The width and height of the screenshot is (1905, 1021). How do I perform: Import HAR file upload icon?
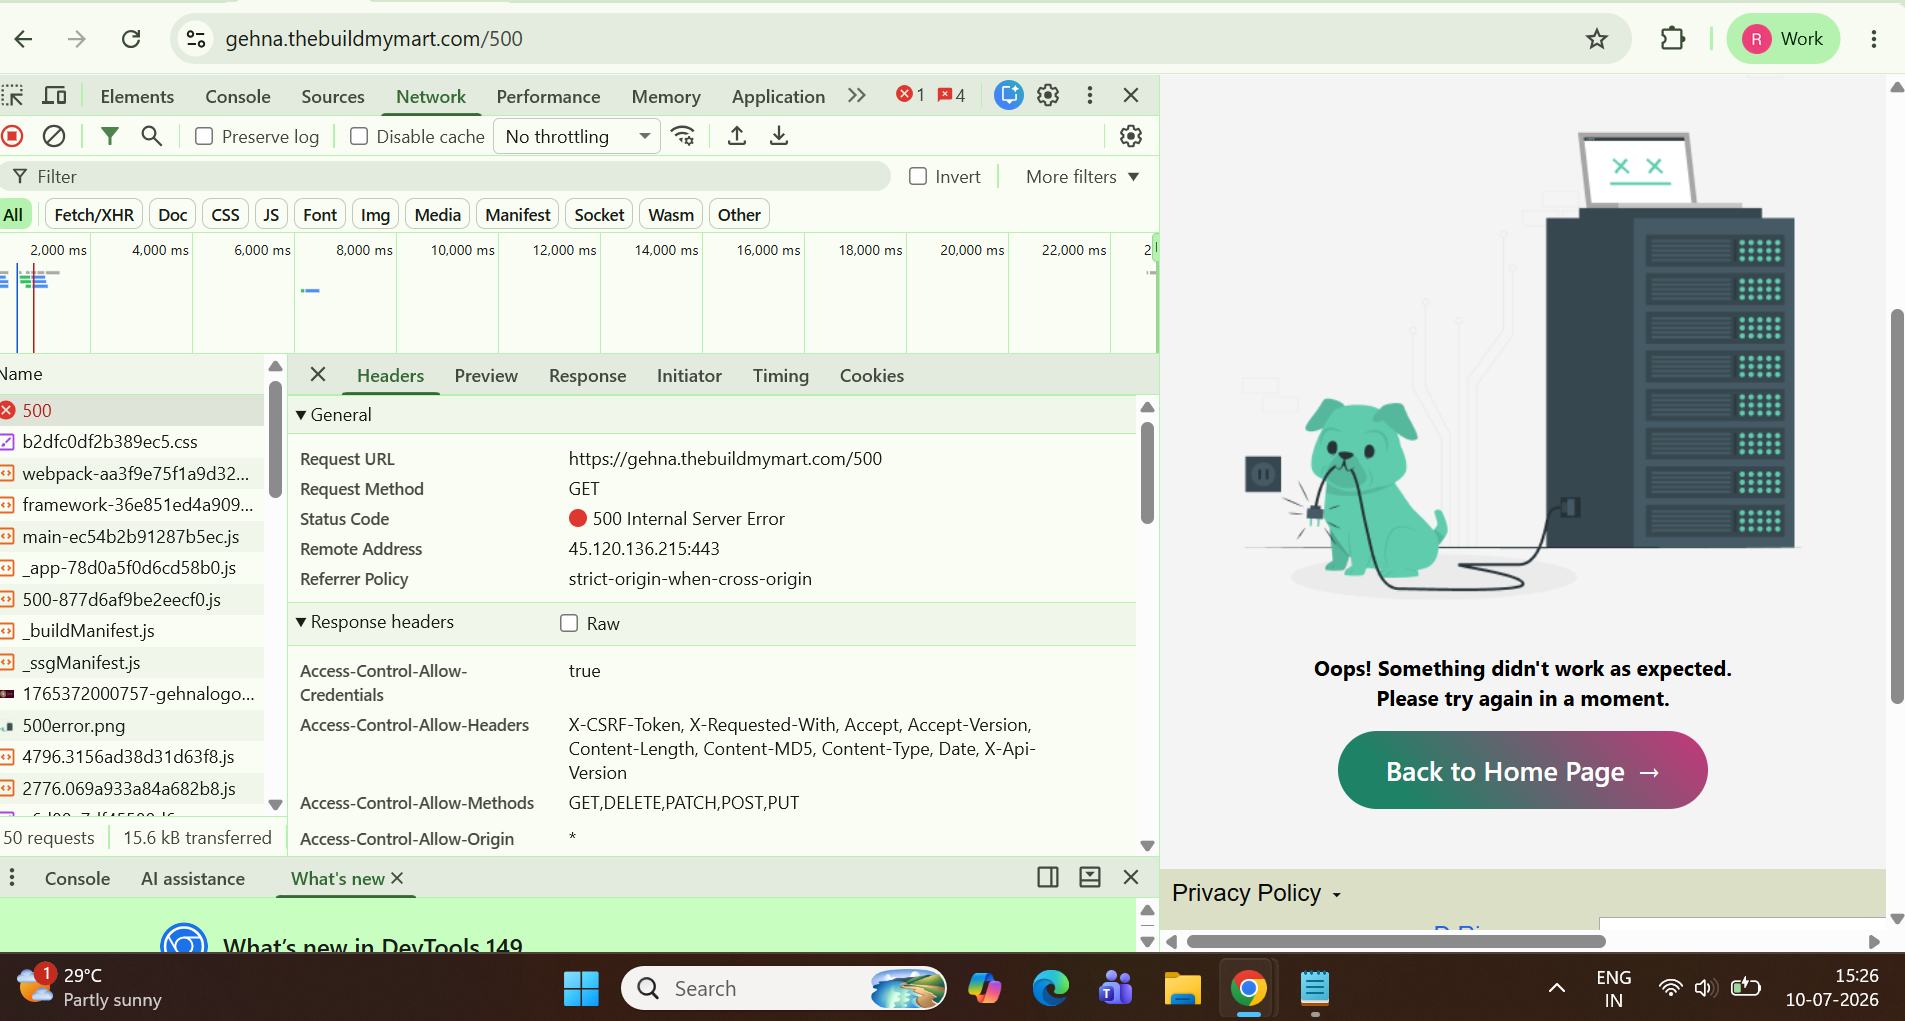pyautogui.click(x=737, y=136)
